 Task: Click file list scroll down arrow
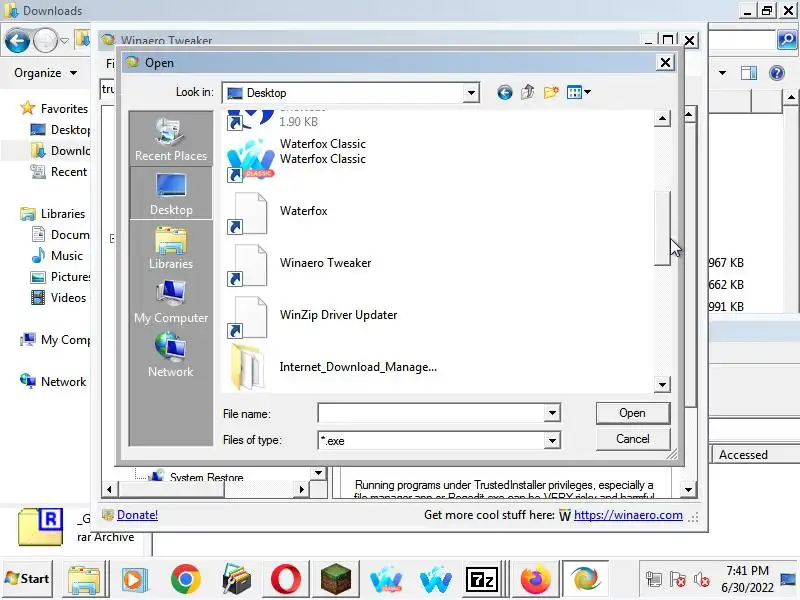[662, 385]
